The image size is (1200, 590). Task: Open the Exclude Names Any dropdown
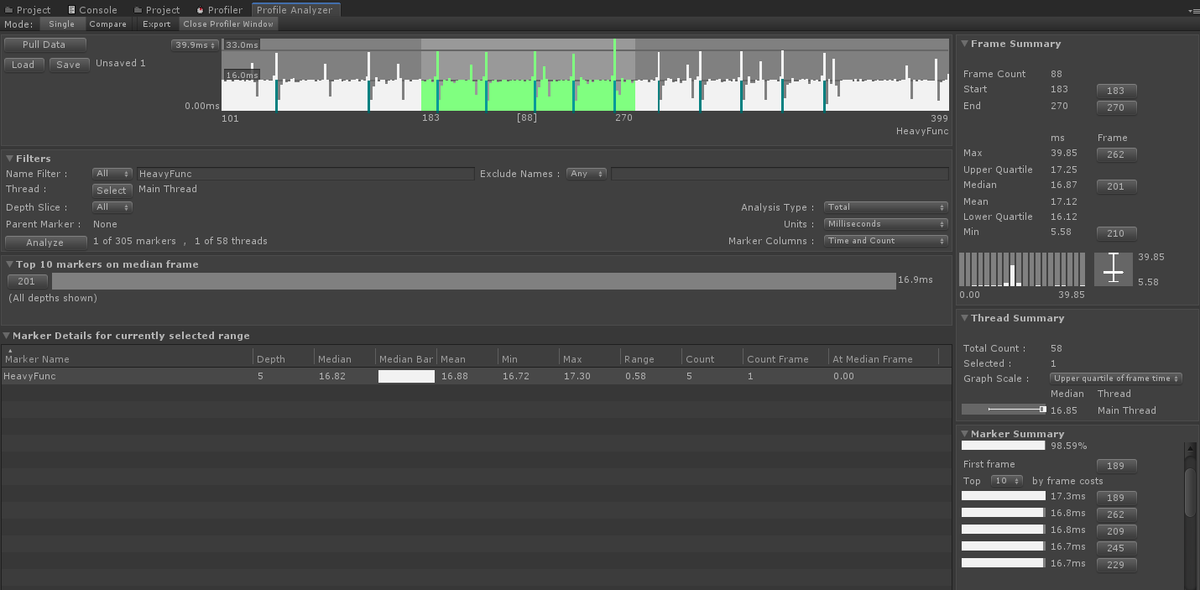[587, 174]
